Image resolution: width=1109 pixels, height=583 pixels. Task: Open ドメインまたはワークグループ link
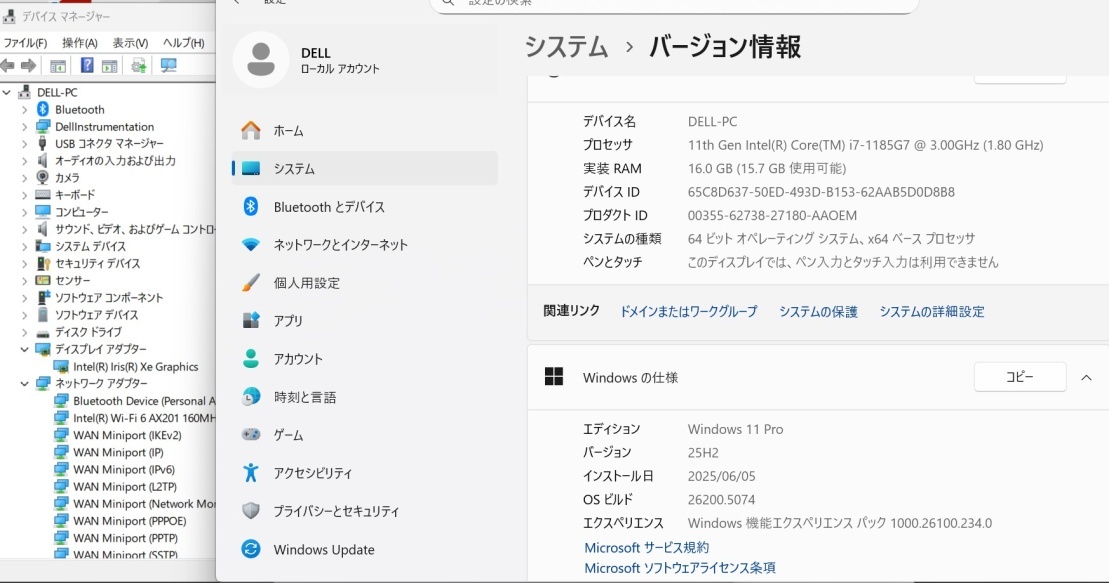click(688, 311)
